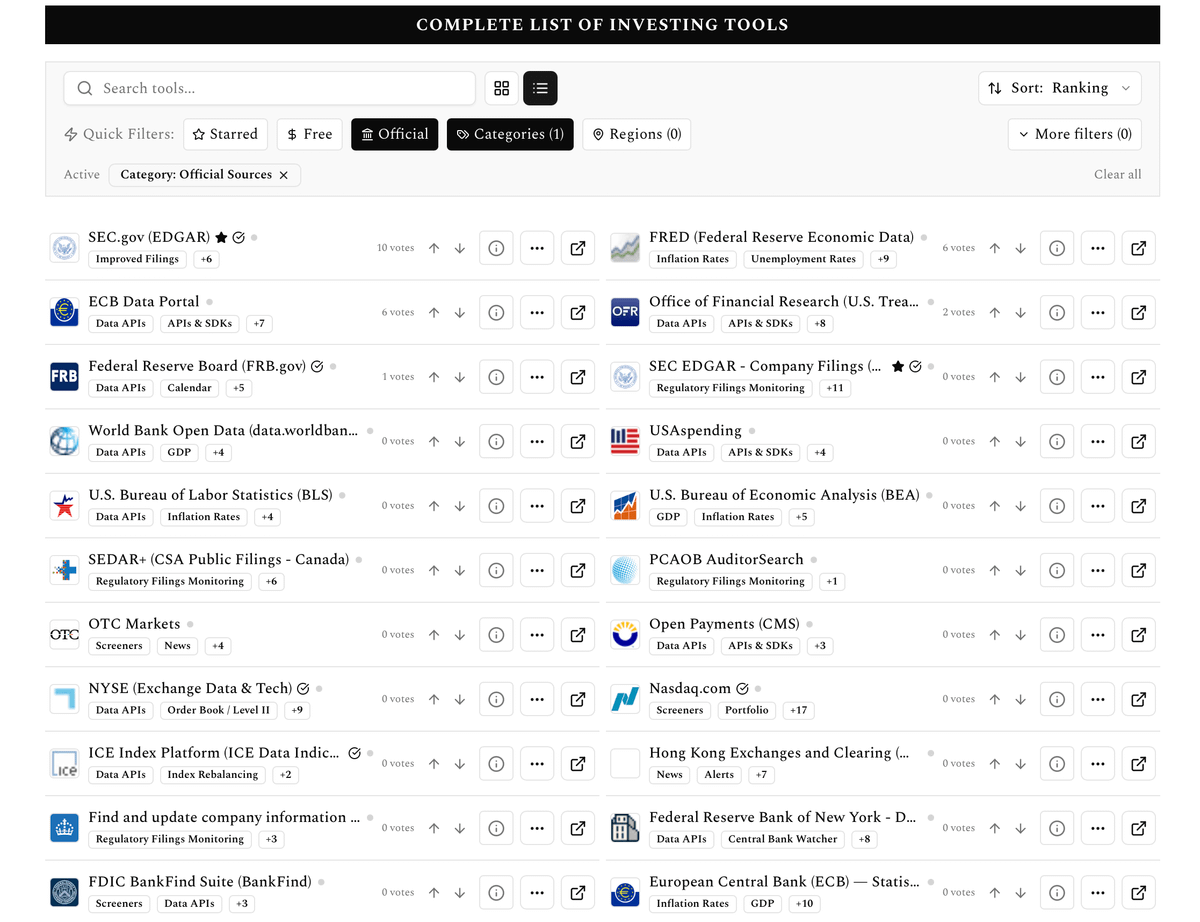The height and width of the screenshot is (922, 1200).
Task: Select Order Book / Level II tag on NYSE
Action: pyautogui.click(x=219, y=710)
